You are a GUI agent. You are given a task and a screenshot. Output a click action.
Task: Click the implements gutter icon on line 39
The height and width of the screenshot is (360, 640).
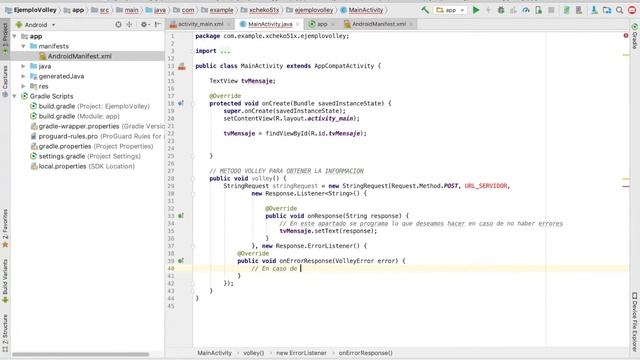click(180, 261)
